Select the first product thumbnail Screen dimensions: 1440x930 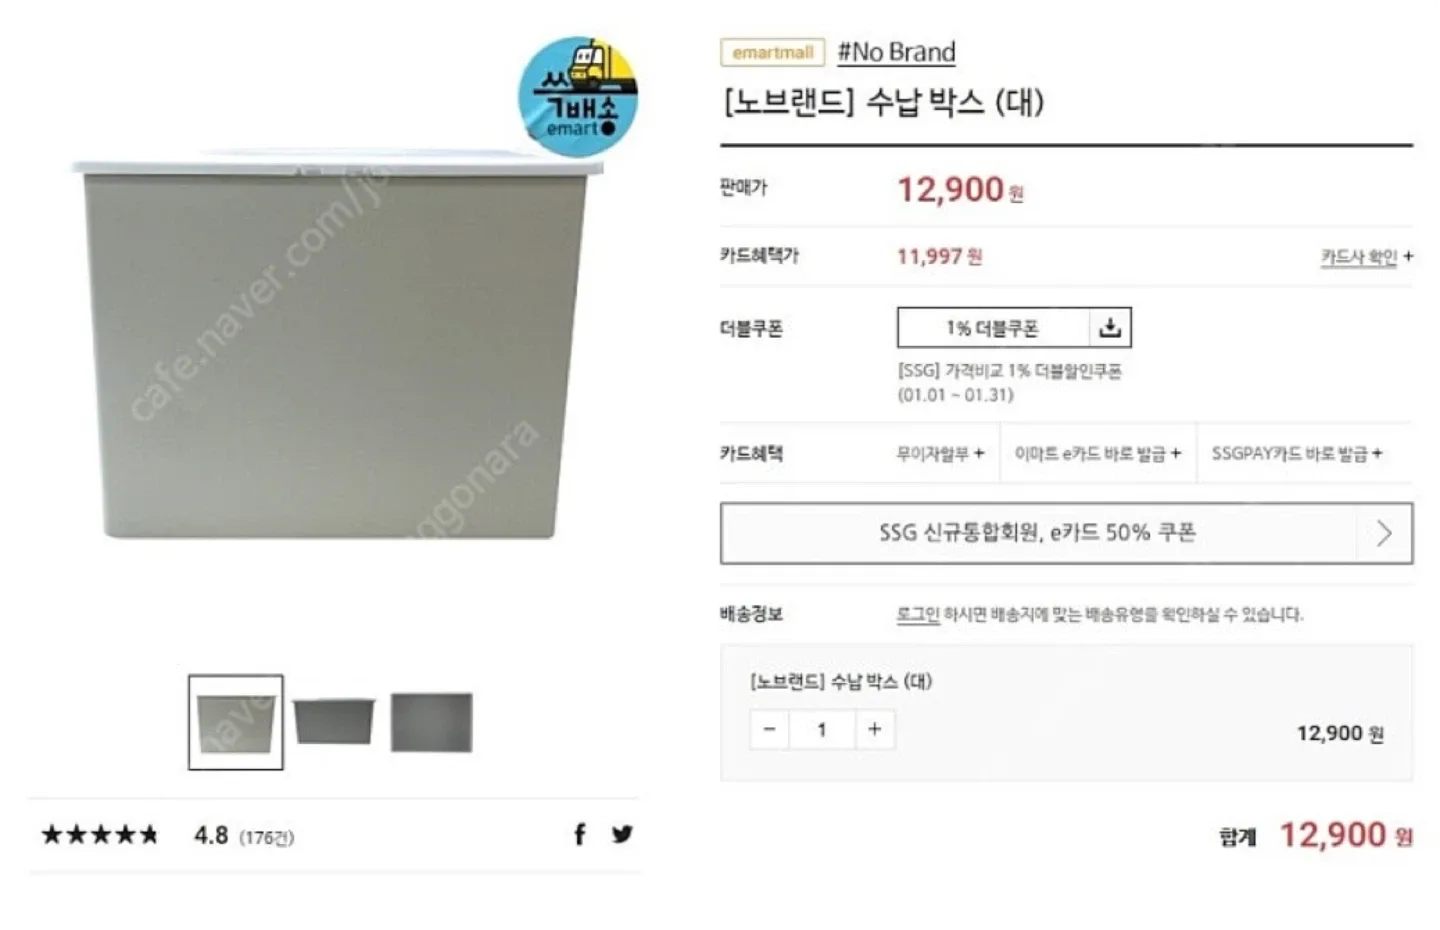coord(236,722)
